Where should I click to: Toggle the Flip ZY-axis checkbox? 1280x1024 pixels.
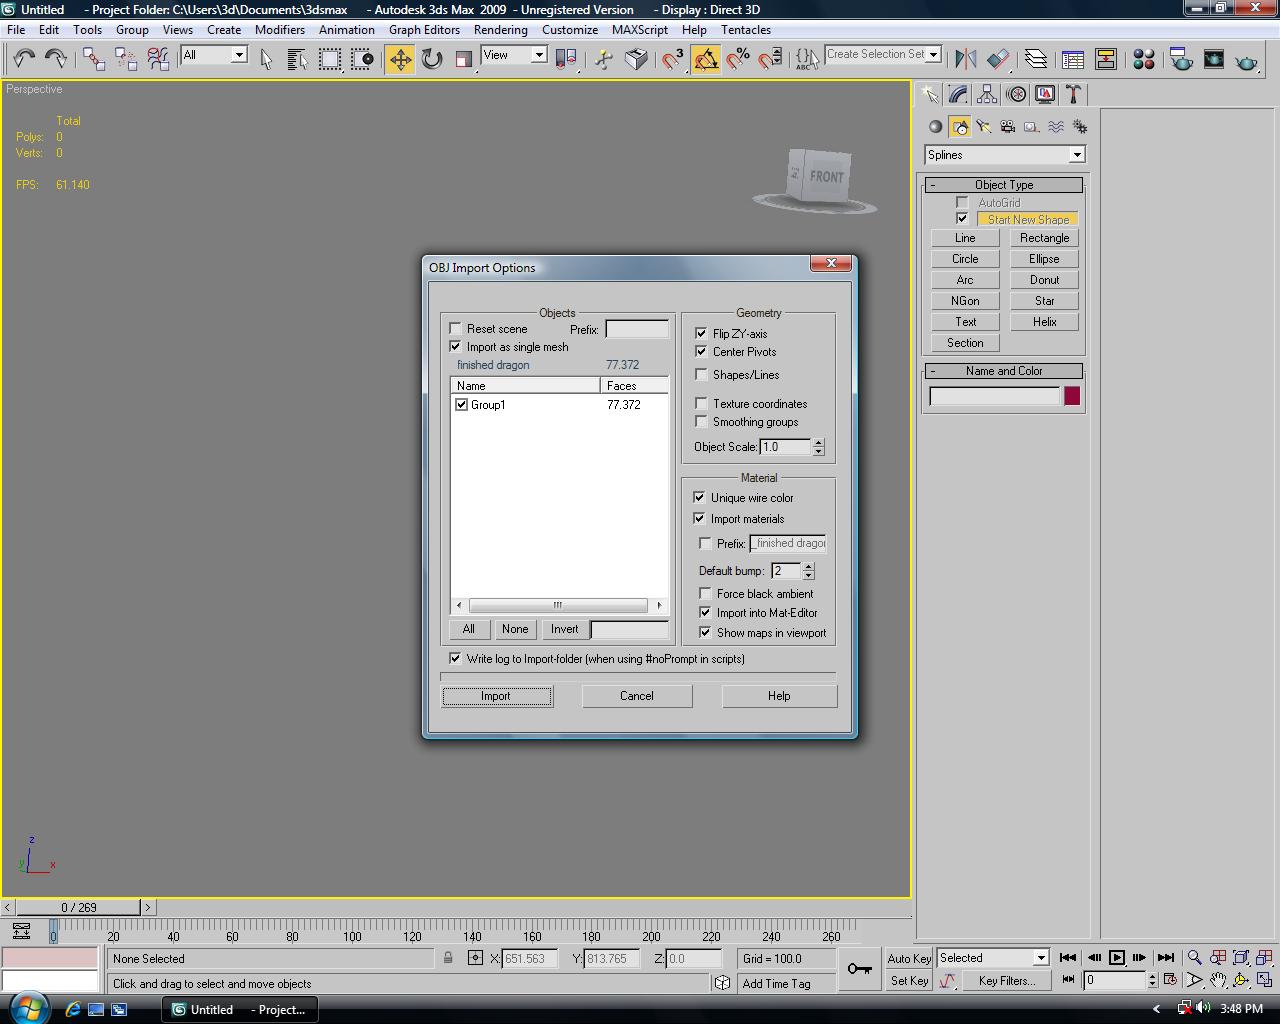[x=701, y=334]
